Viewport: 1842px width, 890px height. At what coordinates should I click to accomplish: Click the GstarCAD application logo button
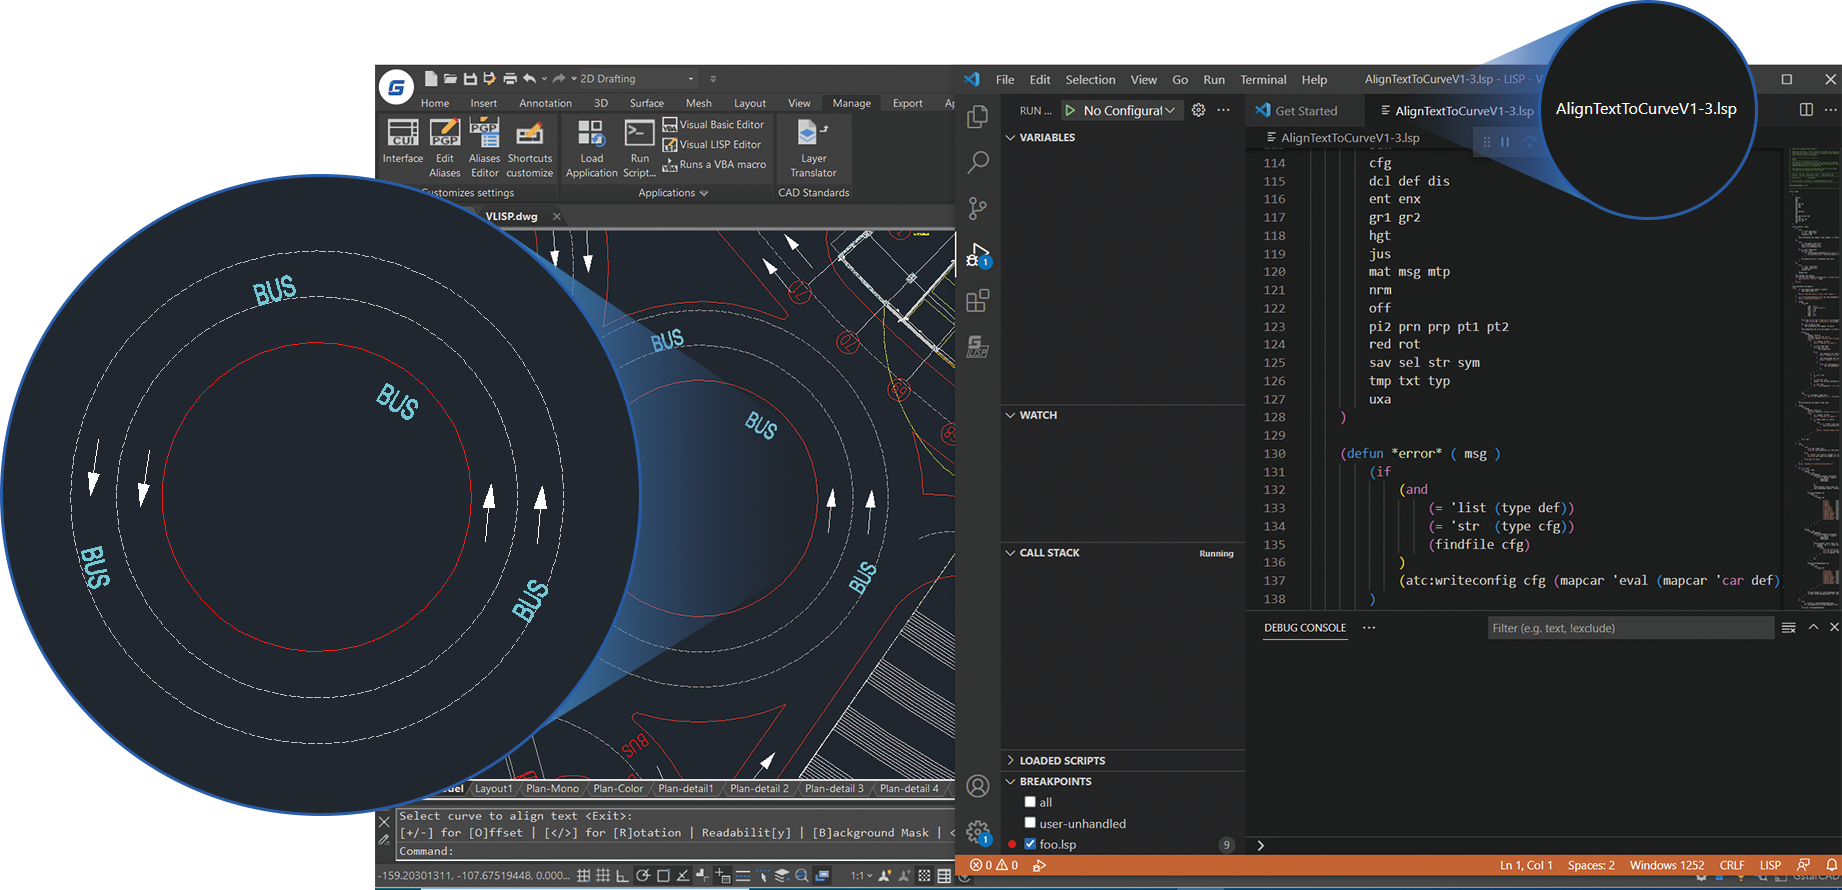[397, 88]
